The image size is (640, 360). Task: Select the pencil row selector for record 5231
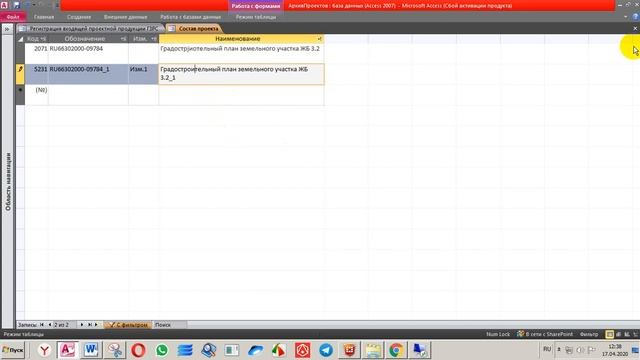click(20, 74)
